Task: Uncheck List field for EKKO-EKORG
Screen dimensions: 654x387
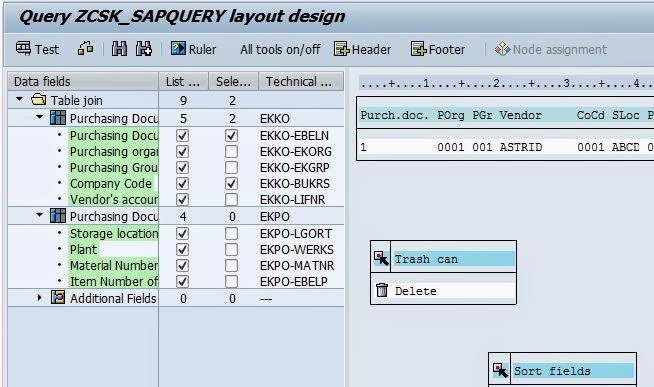Action: (x=183, y=151)
